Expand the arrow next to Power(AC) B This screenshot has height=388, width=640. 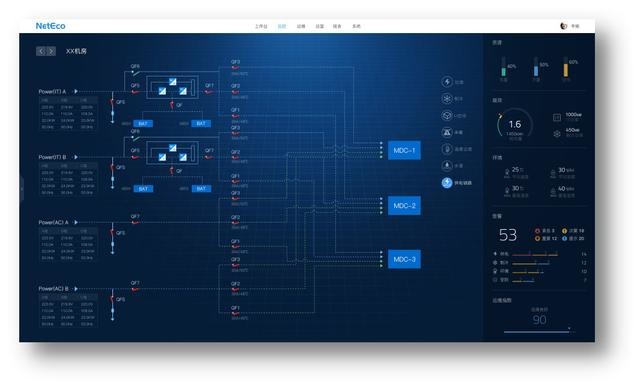(76, 289)
